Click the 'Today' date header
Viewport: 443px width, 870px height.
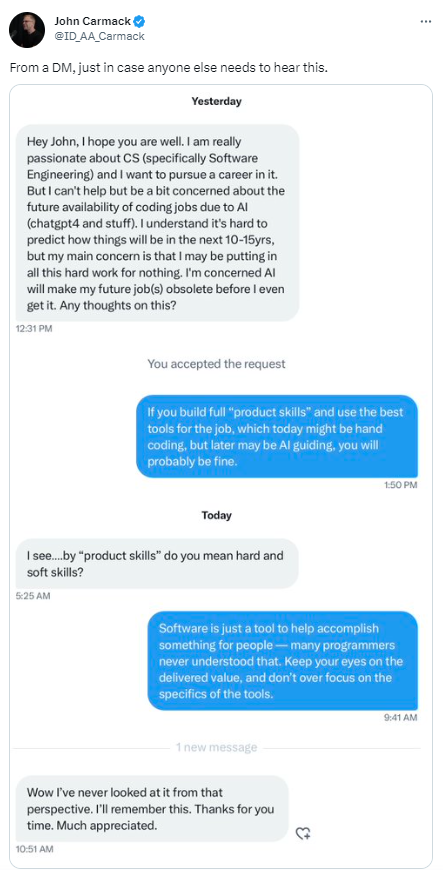coord(217,515)
